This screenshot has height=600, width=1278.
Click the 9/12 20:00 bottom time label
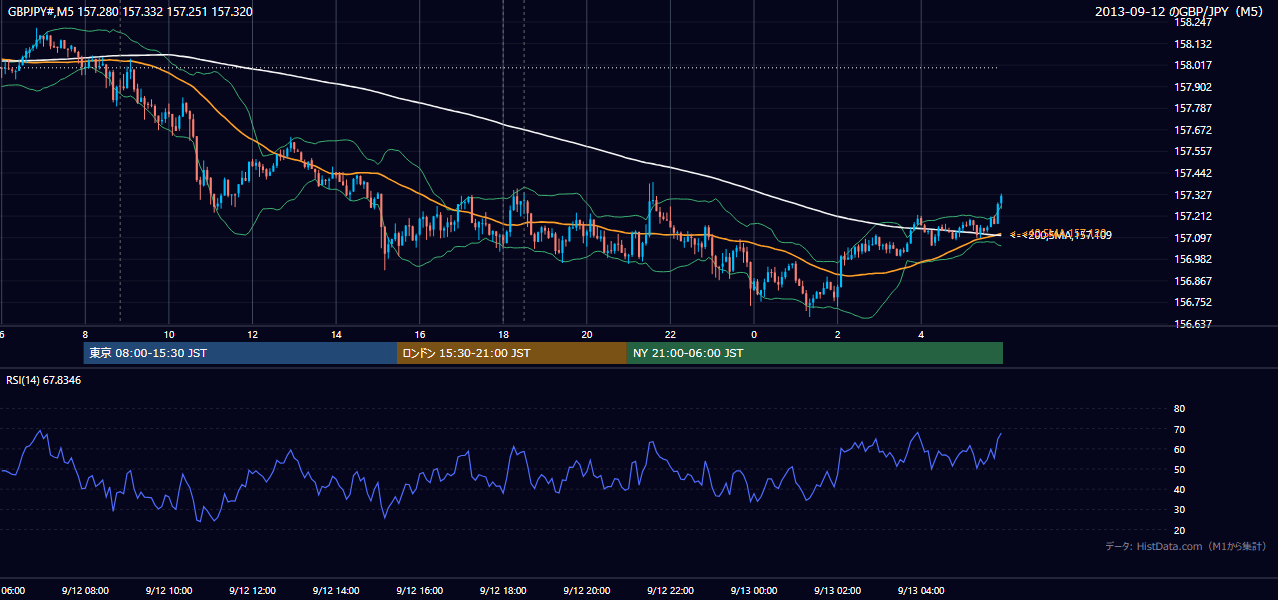(586, 590)
